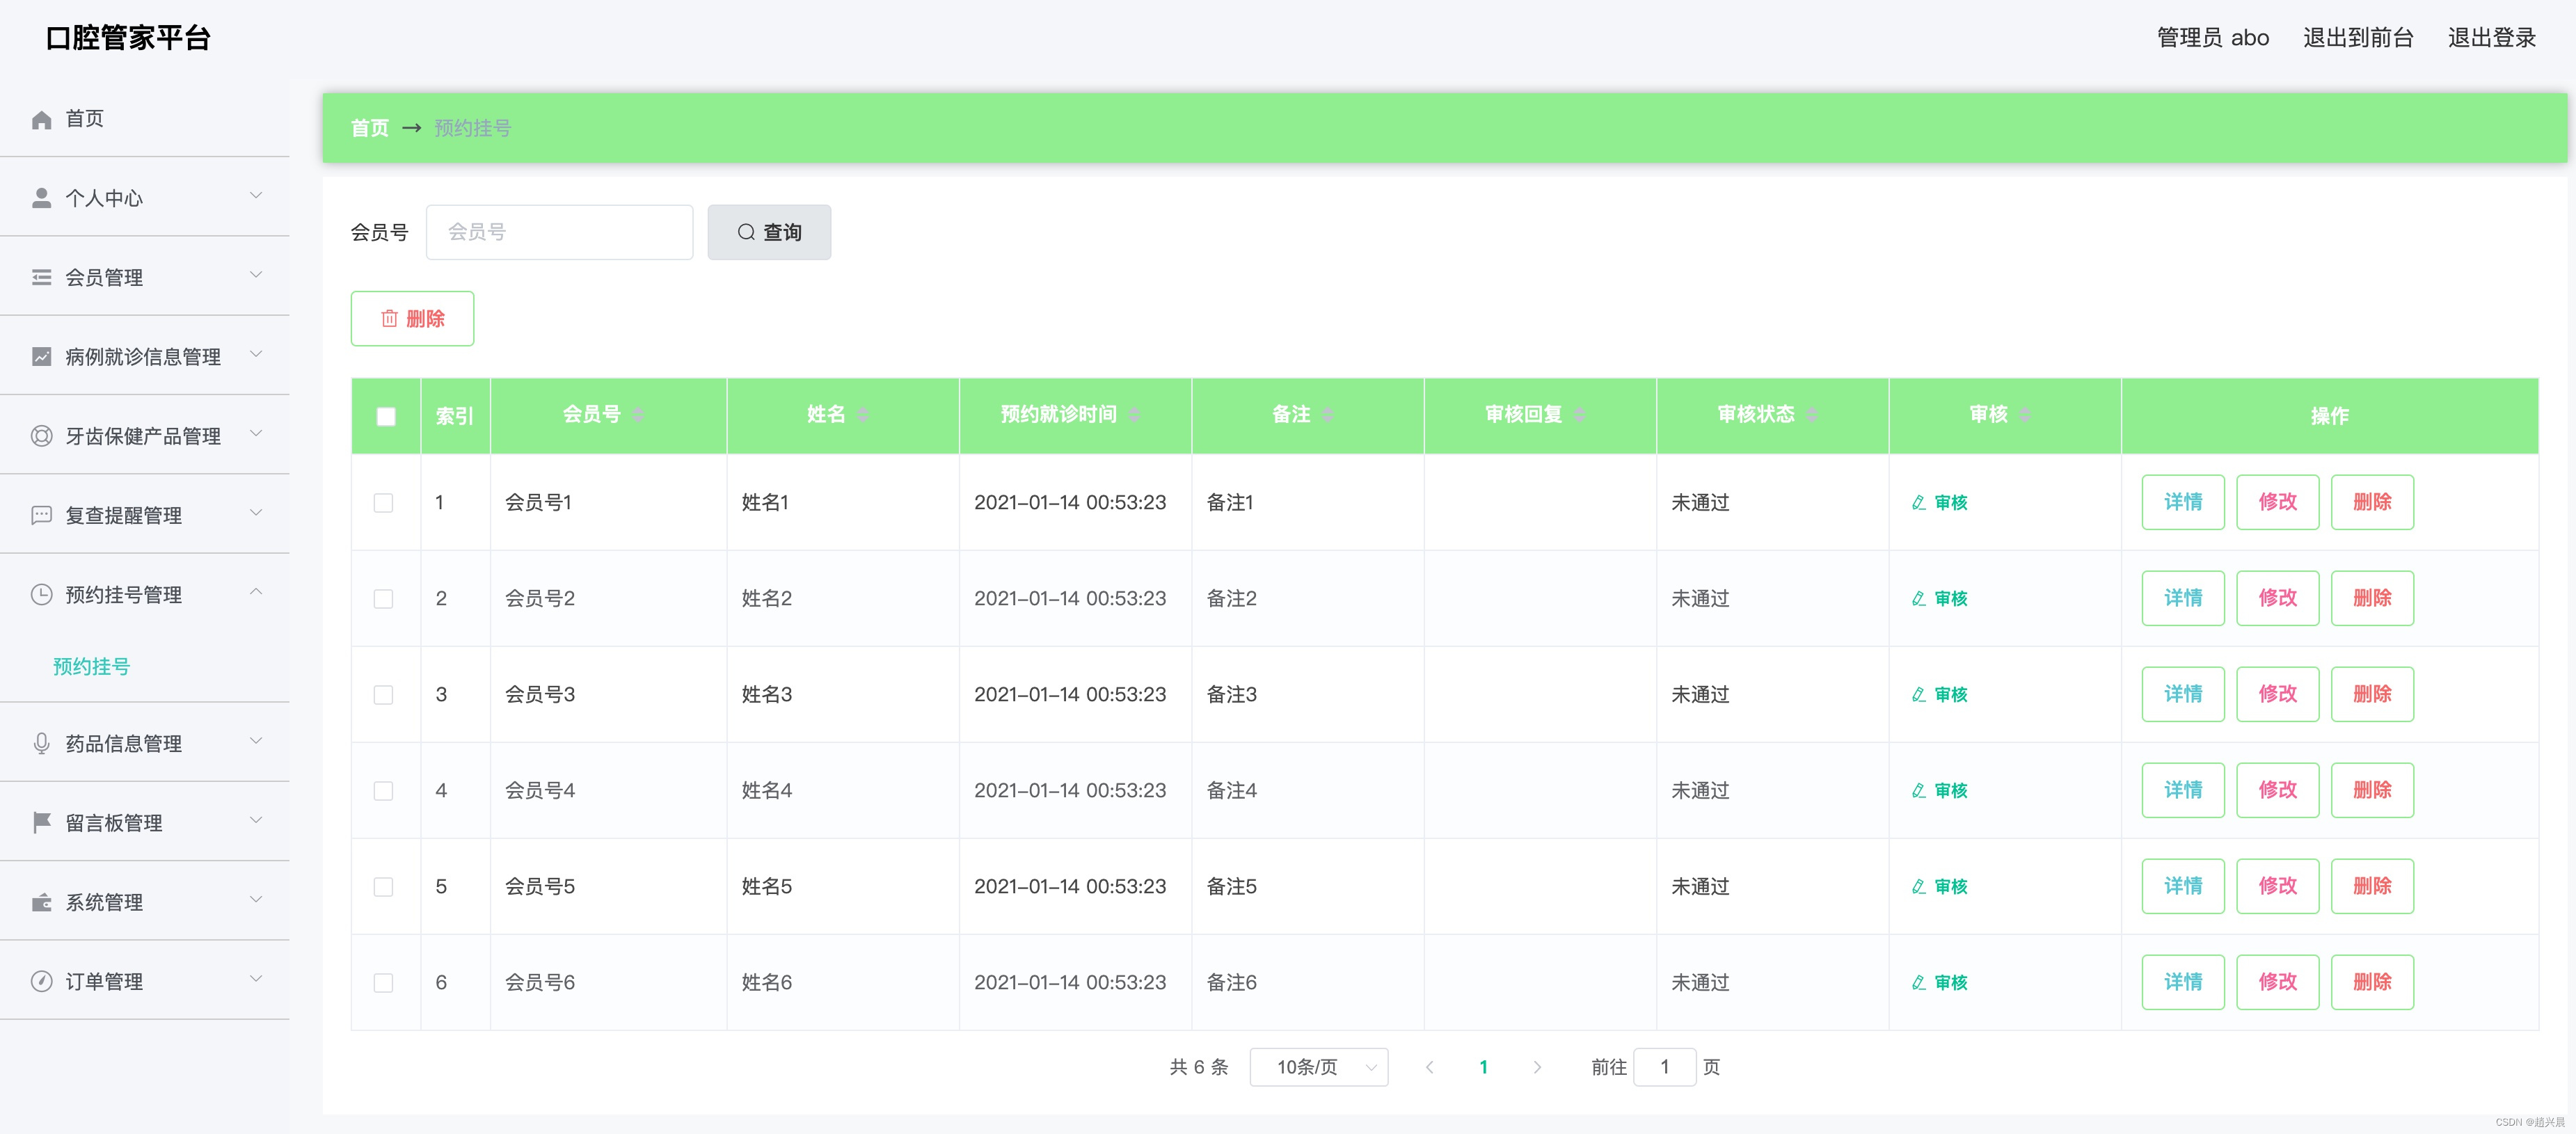Image resolution: width=2576 pixels, height=1134 pixels.
Task: Click the 未通过 status in row 会员号2
Action: tap(1700, 598)
